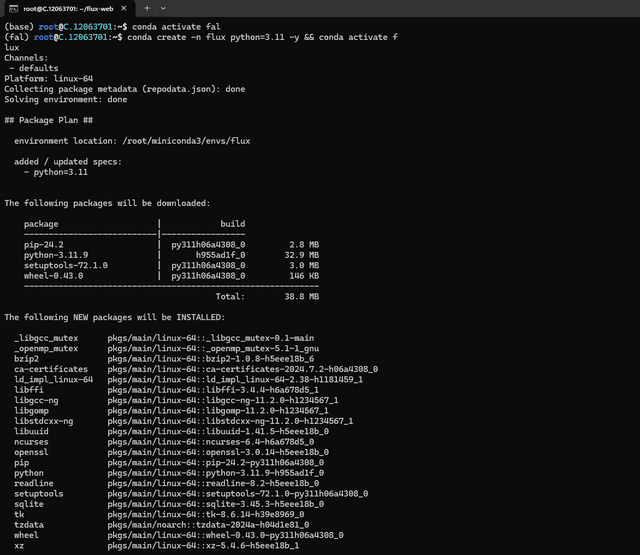Click the 'setuptools-72.1.0' download row

pyautogui.click(x=171, y=265)
